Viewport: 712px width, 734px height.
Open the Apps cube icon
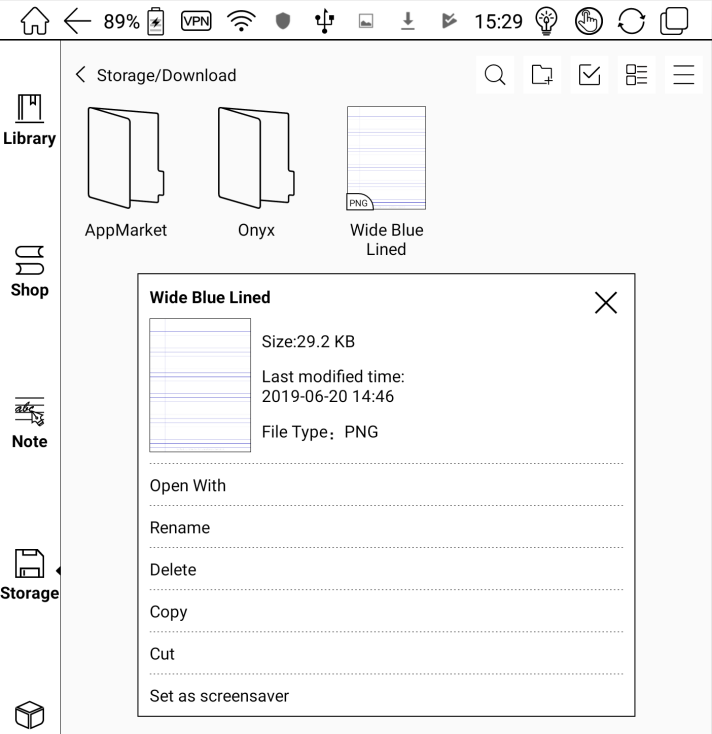click(x=29, y=715)
